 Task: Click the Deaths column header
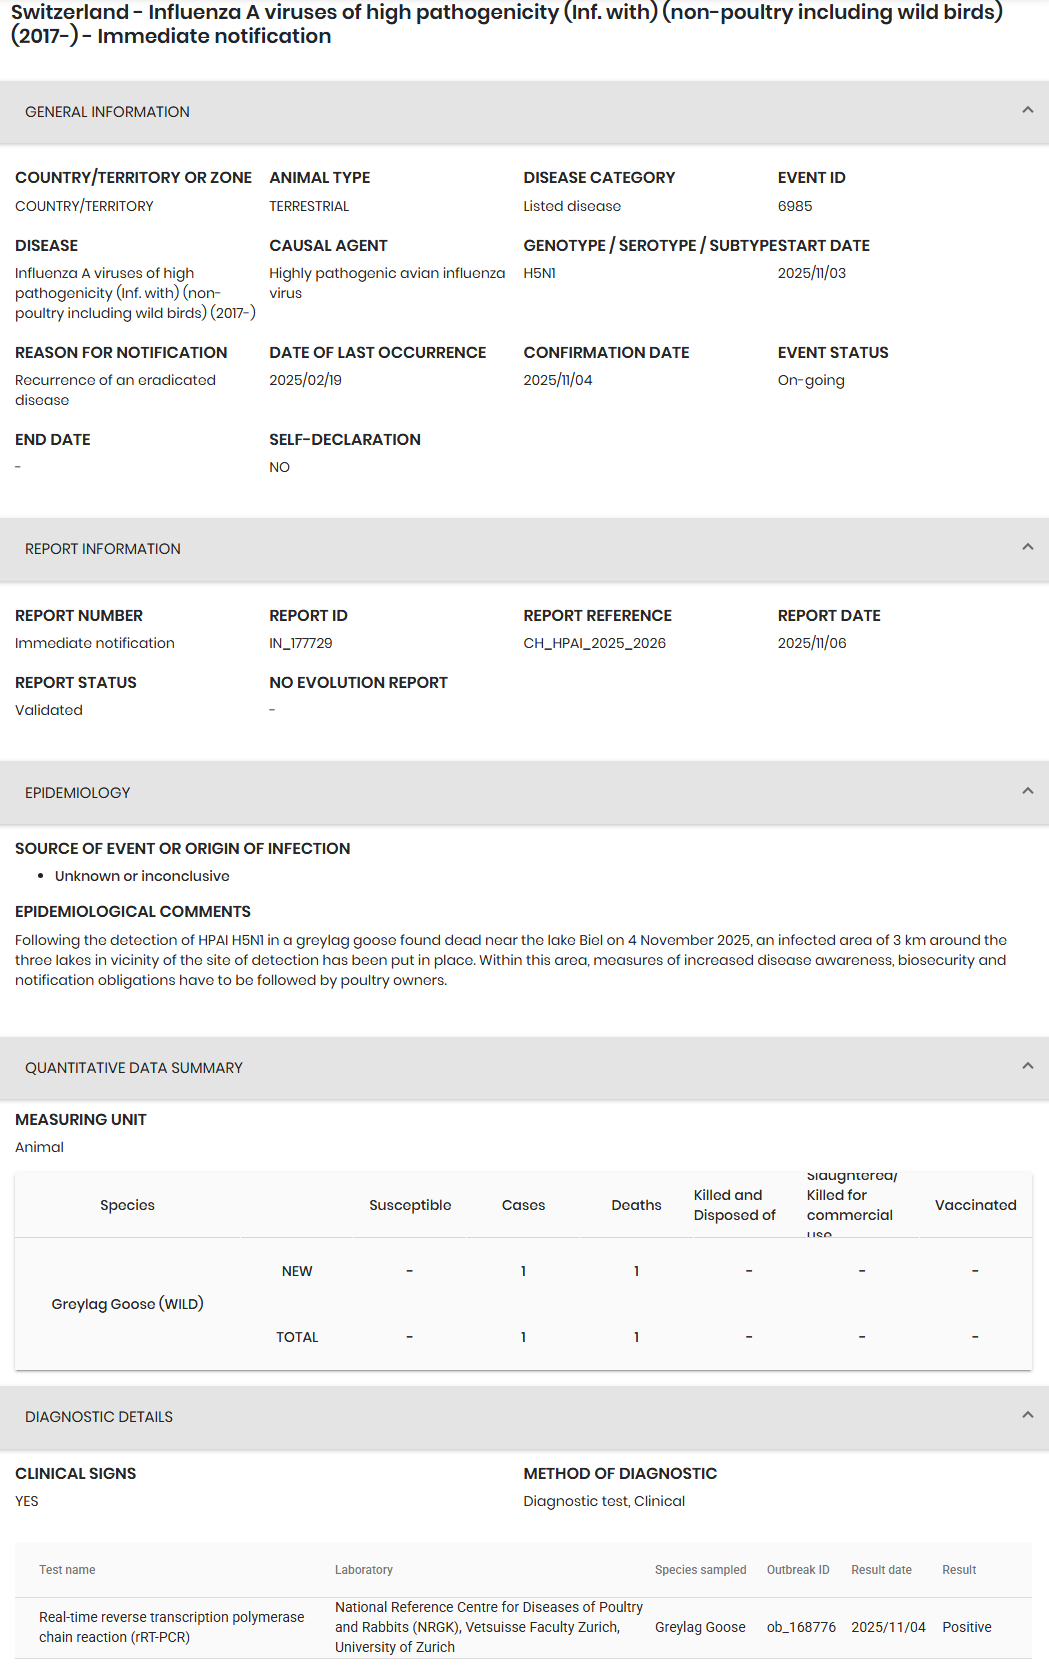(x=636, y=1205)
